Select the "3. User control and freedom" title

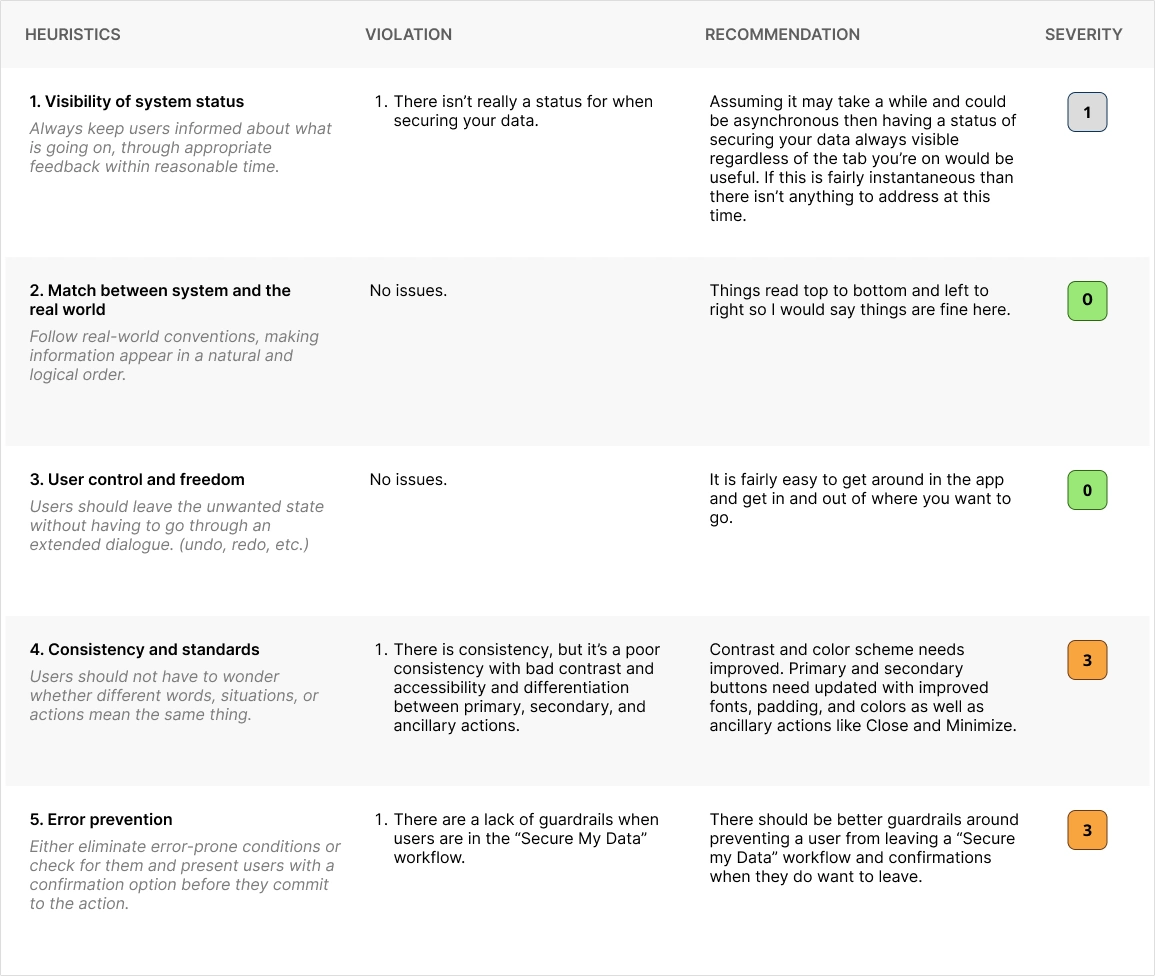point(137,480)
